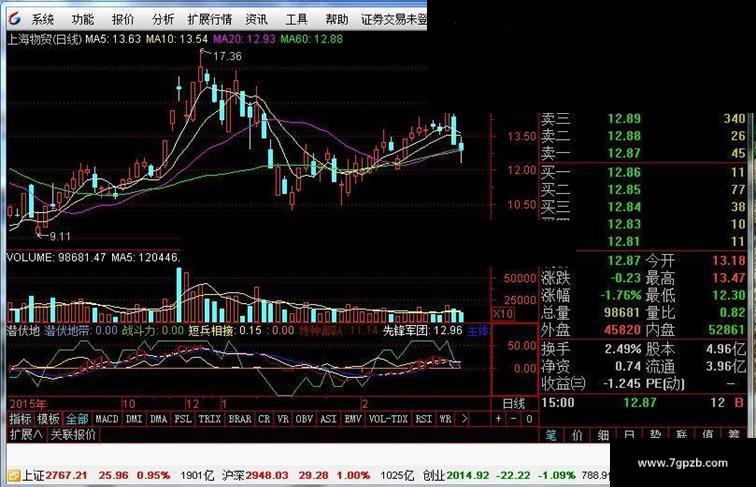Switch to the 模板 tab
This screenshot has width=756, height=487.
pyautogui.click(x=48, y=419)
